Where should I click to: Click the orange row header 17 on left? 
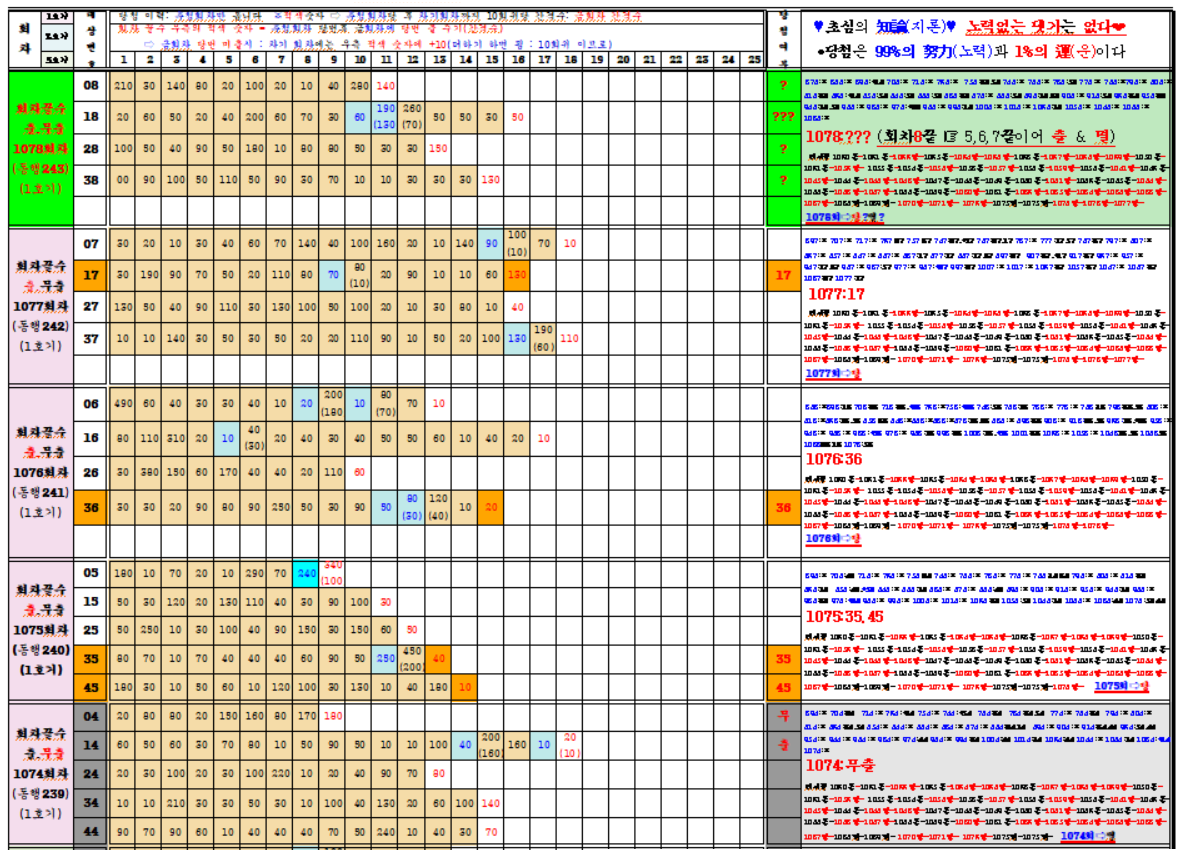coord(91,275)
